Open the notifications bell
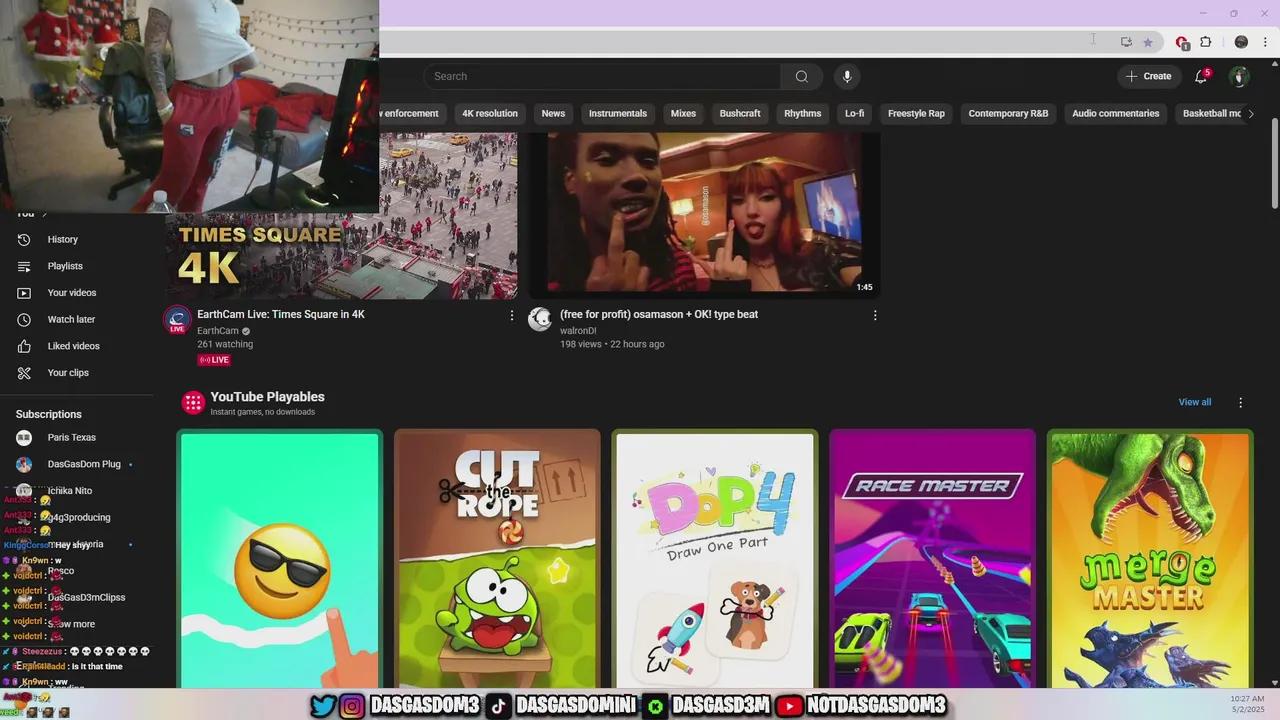The width and height of the screenshot is (1280, 720). [1201, 76]
